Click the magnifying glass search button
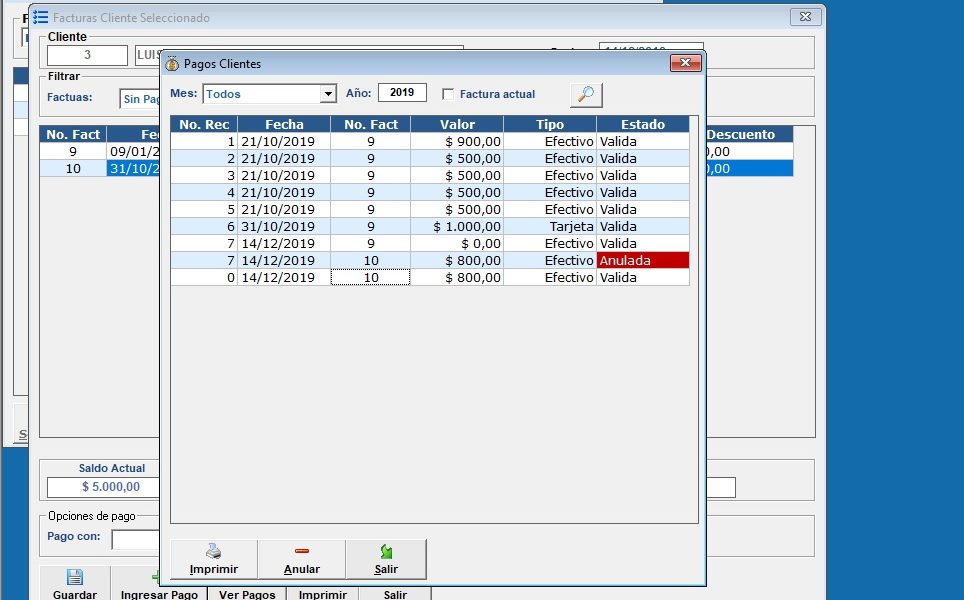This screenshot has height=600, width=964. click(586, 95)
